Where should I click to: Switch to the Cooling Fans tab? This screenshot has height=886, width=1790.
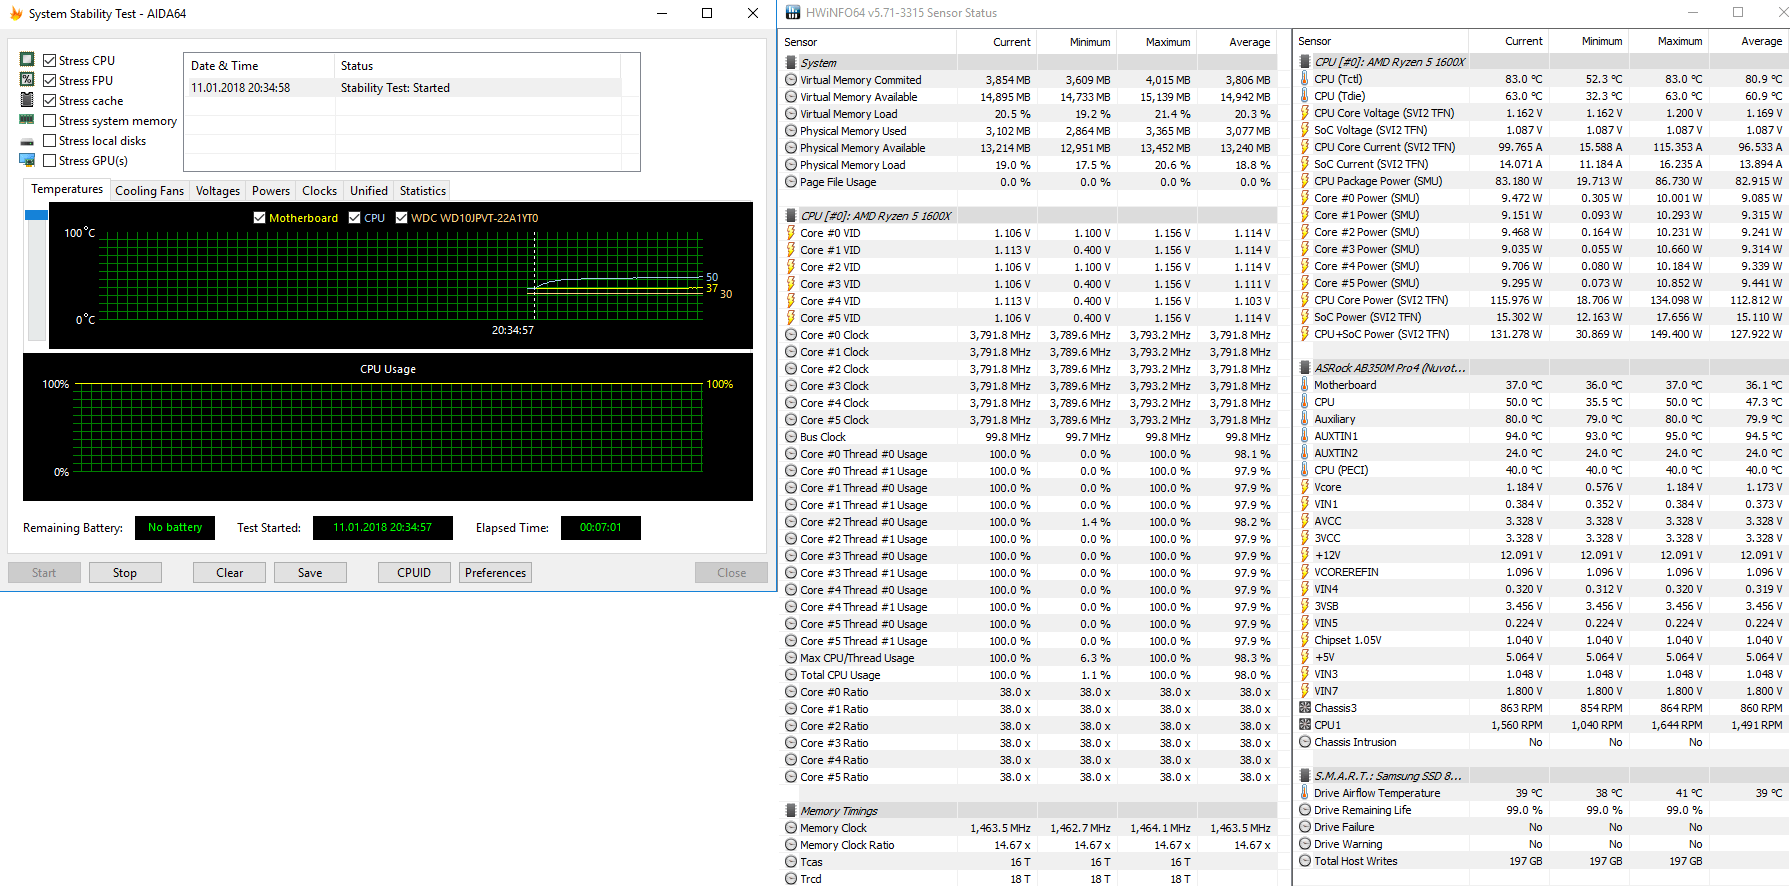click(x=150, y=191)
